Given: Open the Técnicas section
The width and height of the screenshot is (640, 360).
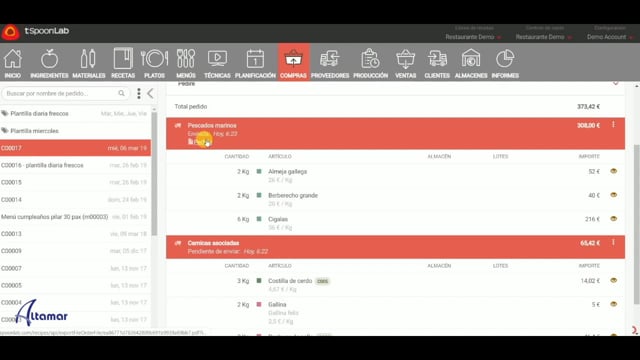Looking at the screenshot, I should click(217, 63).
